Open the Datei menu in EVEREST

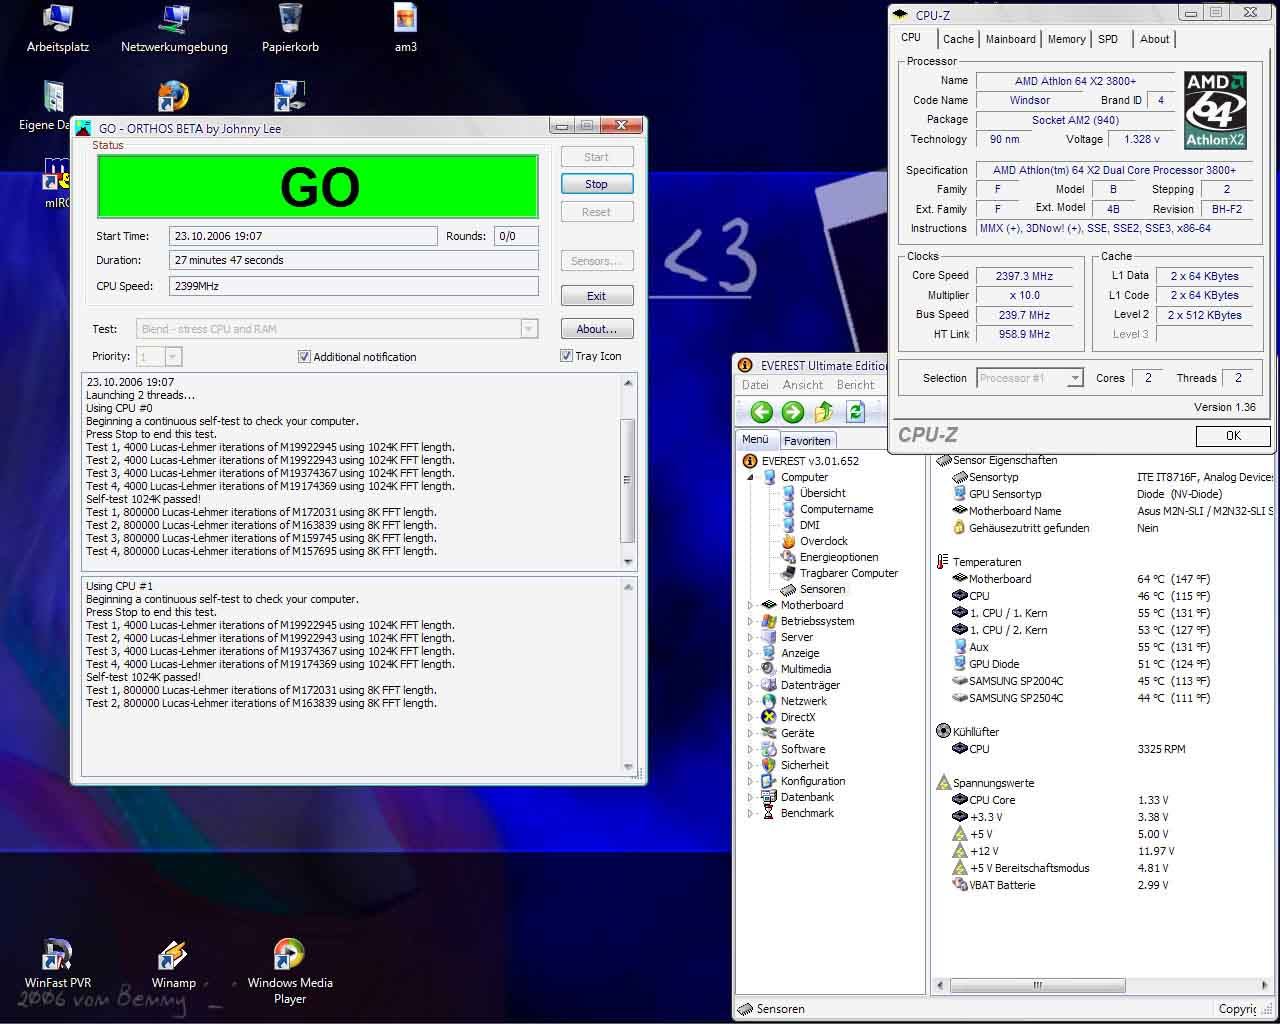[x=755, y=385]
